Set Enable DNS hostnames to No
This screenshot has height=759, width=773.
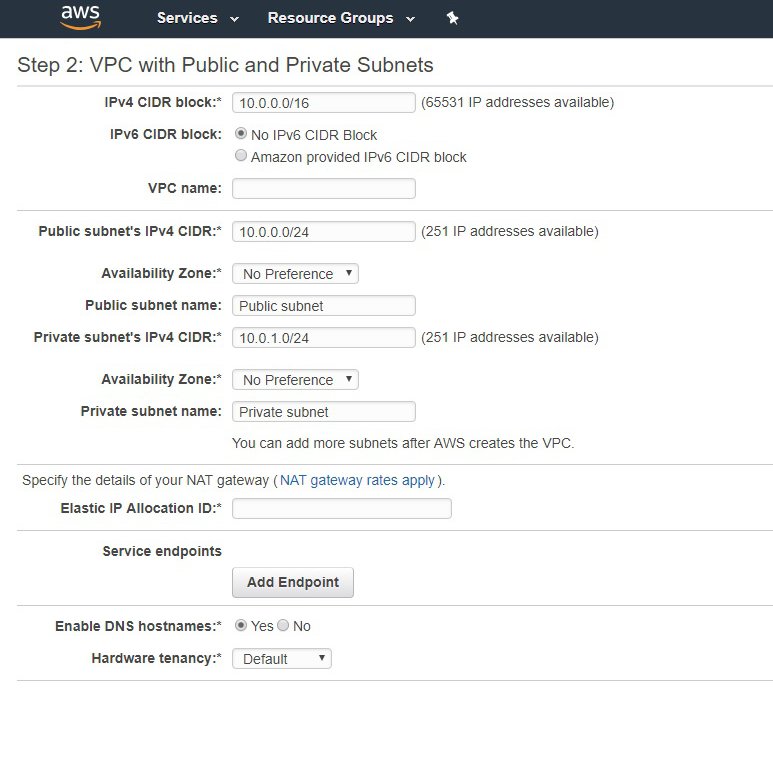(x=283, y=625)
